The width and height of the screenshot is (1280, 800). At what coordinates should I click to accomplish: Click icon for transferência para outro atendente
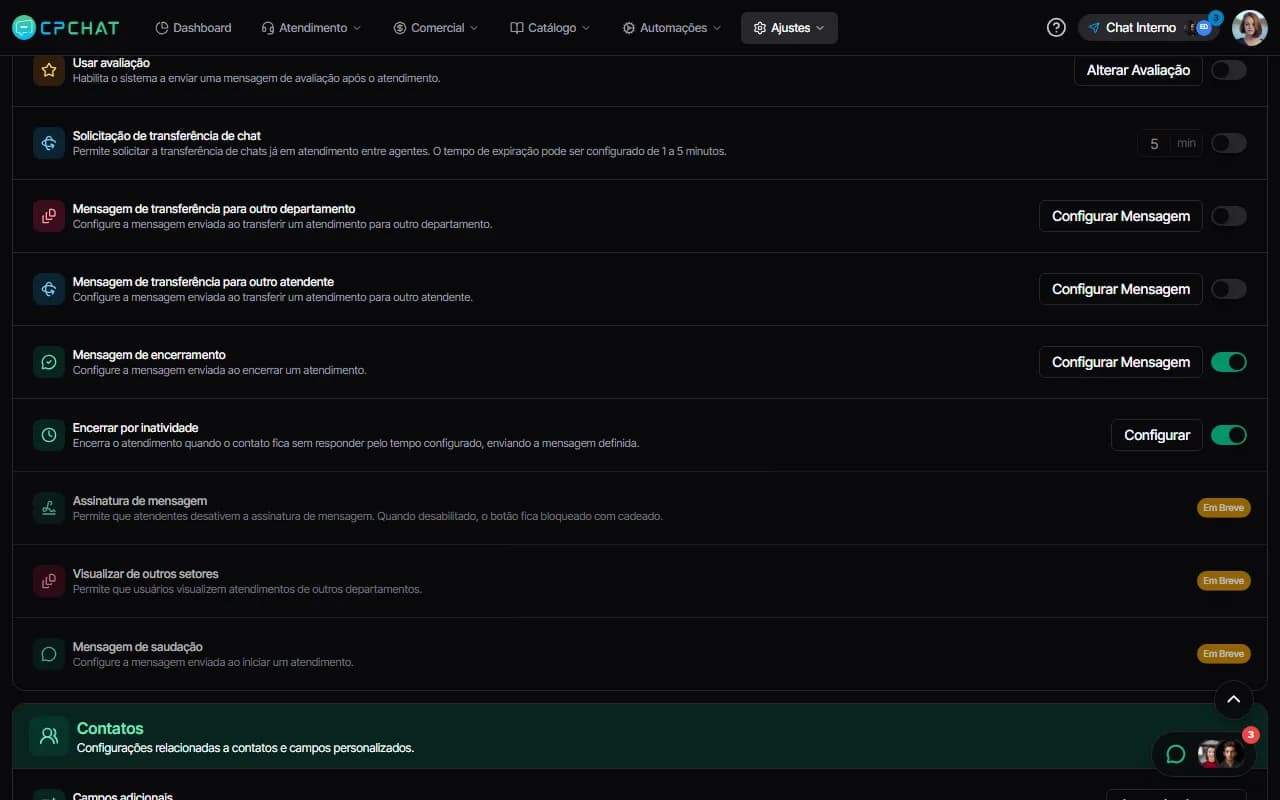pyautogui.click(x=49, y=289)
